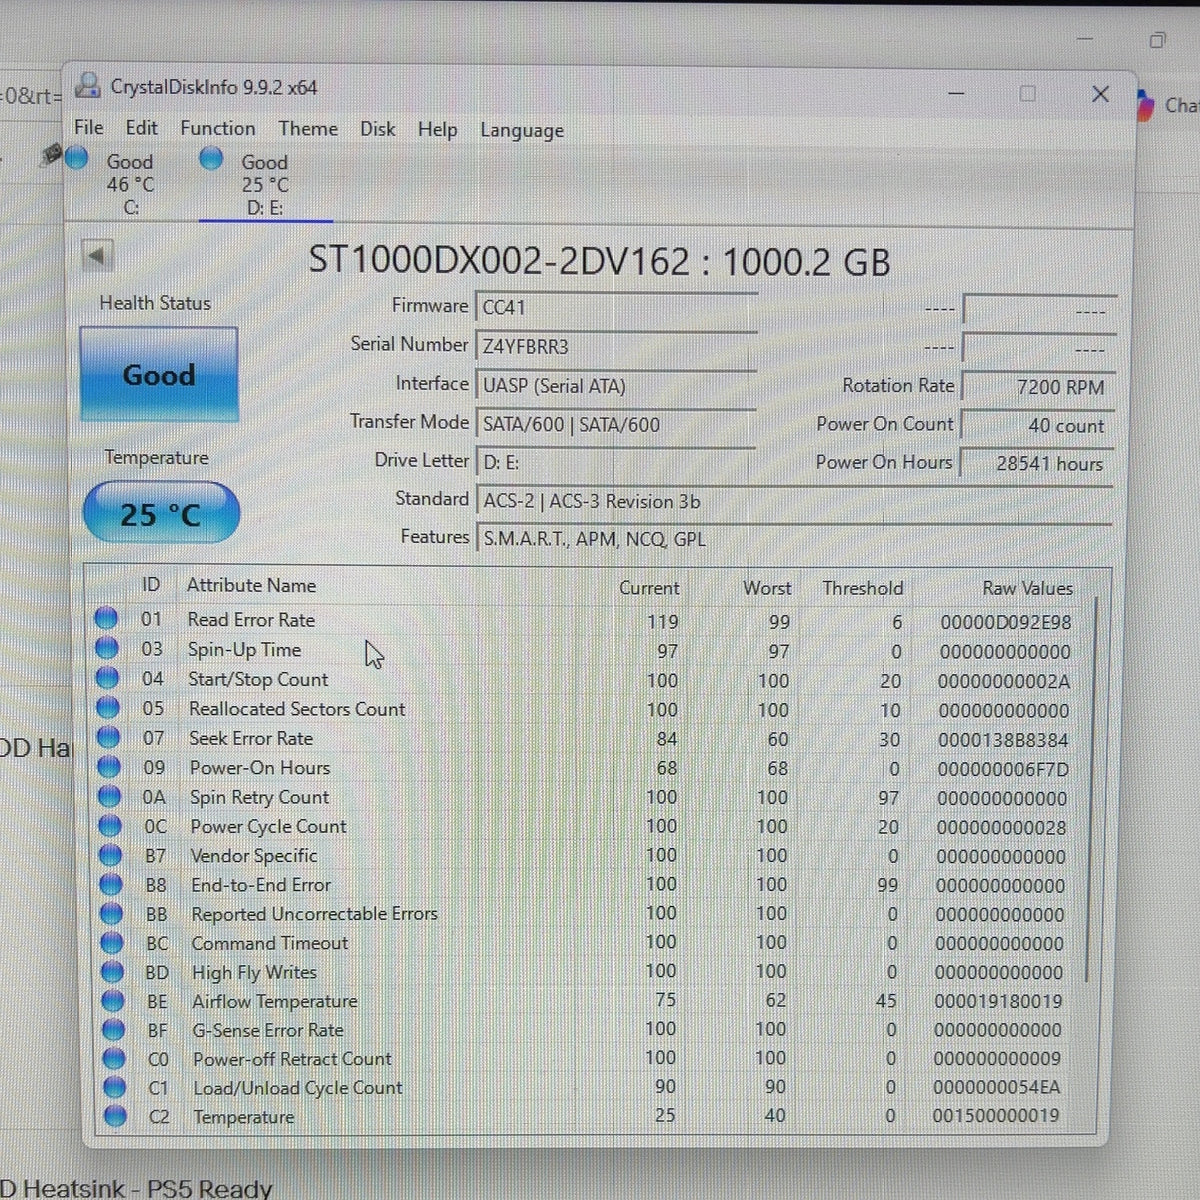Open the Edit menu
The image size is (1200, 1200).
pyautogui.click(x=141, y=127)
